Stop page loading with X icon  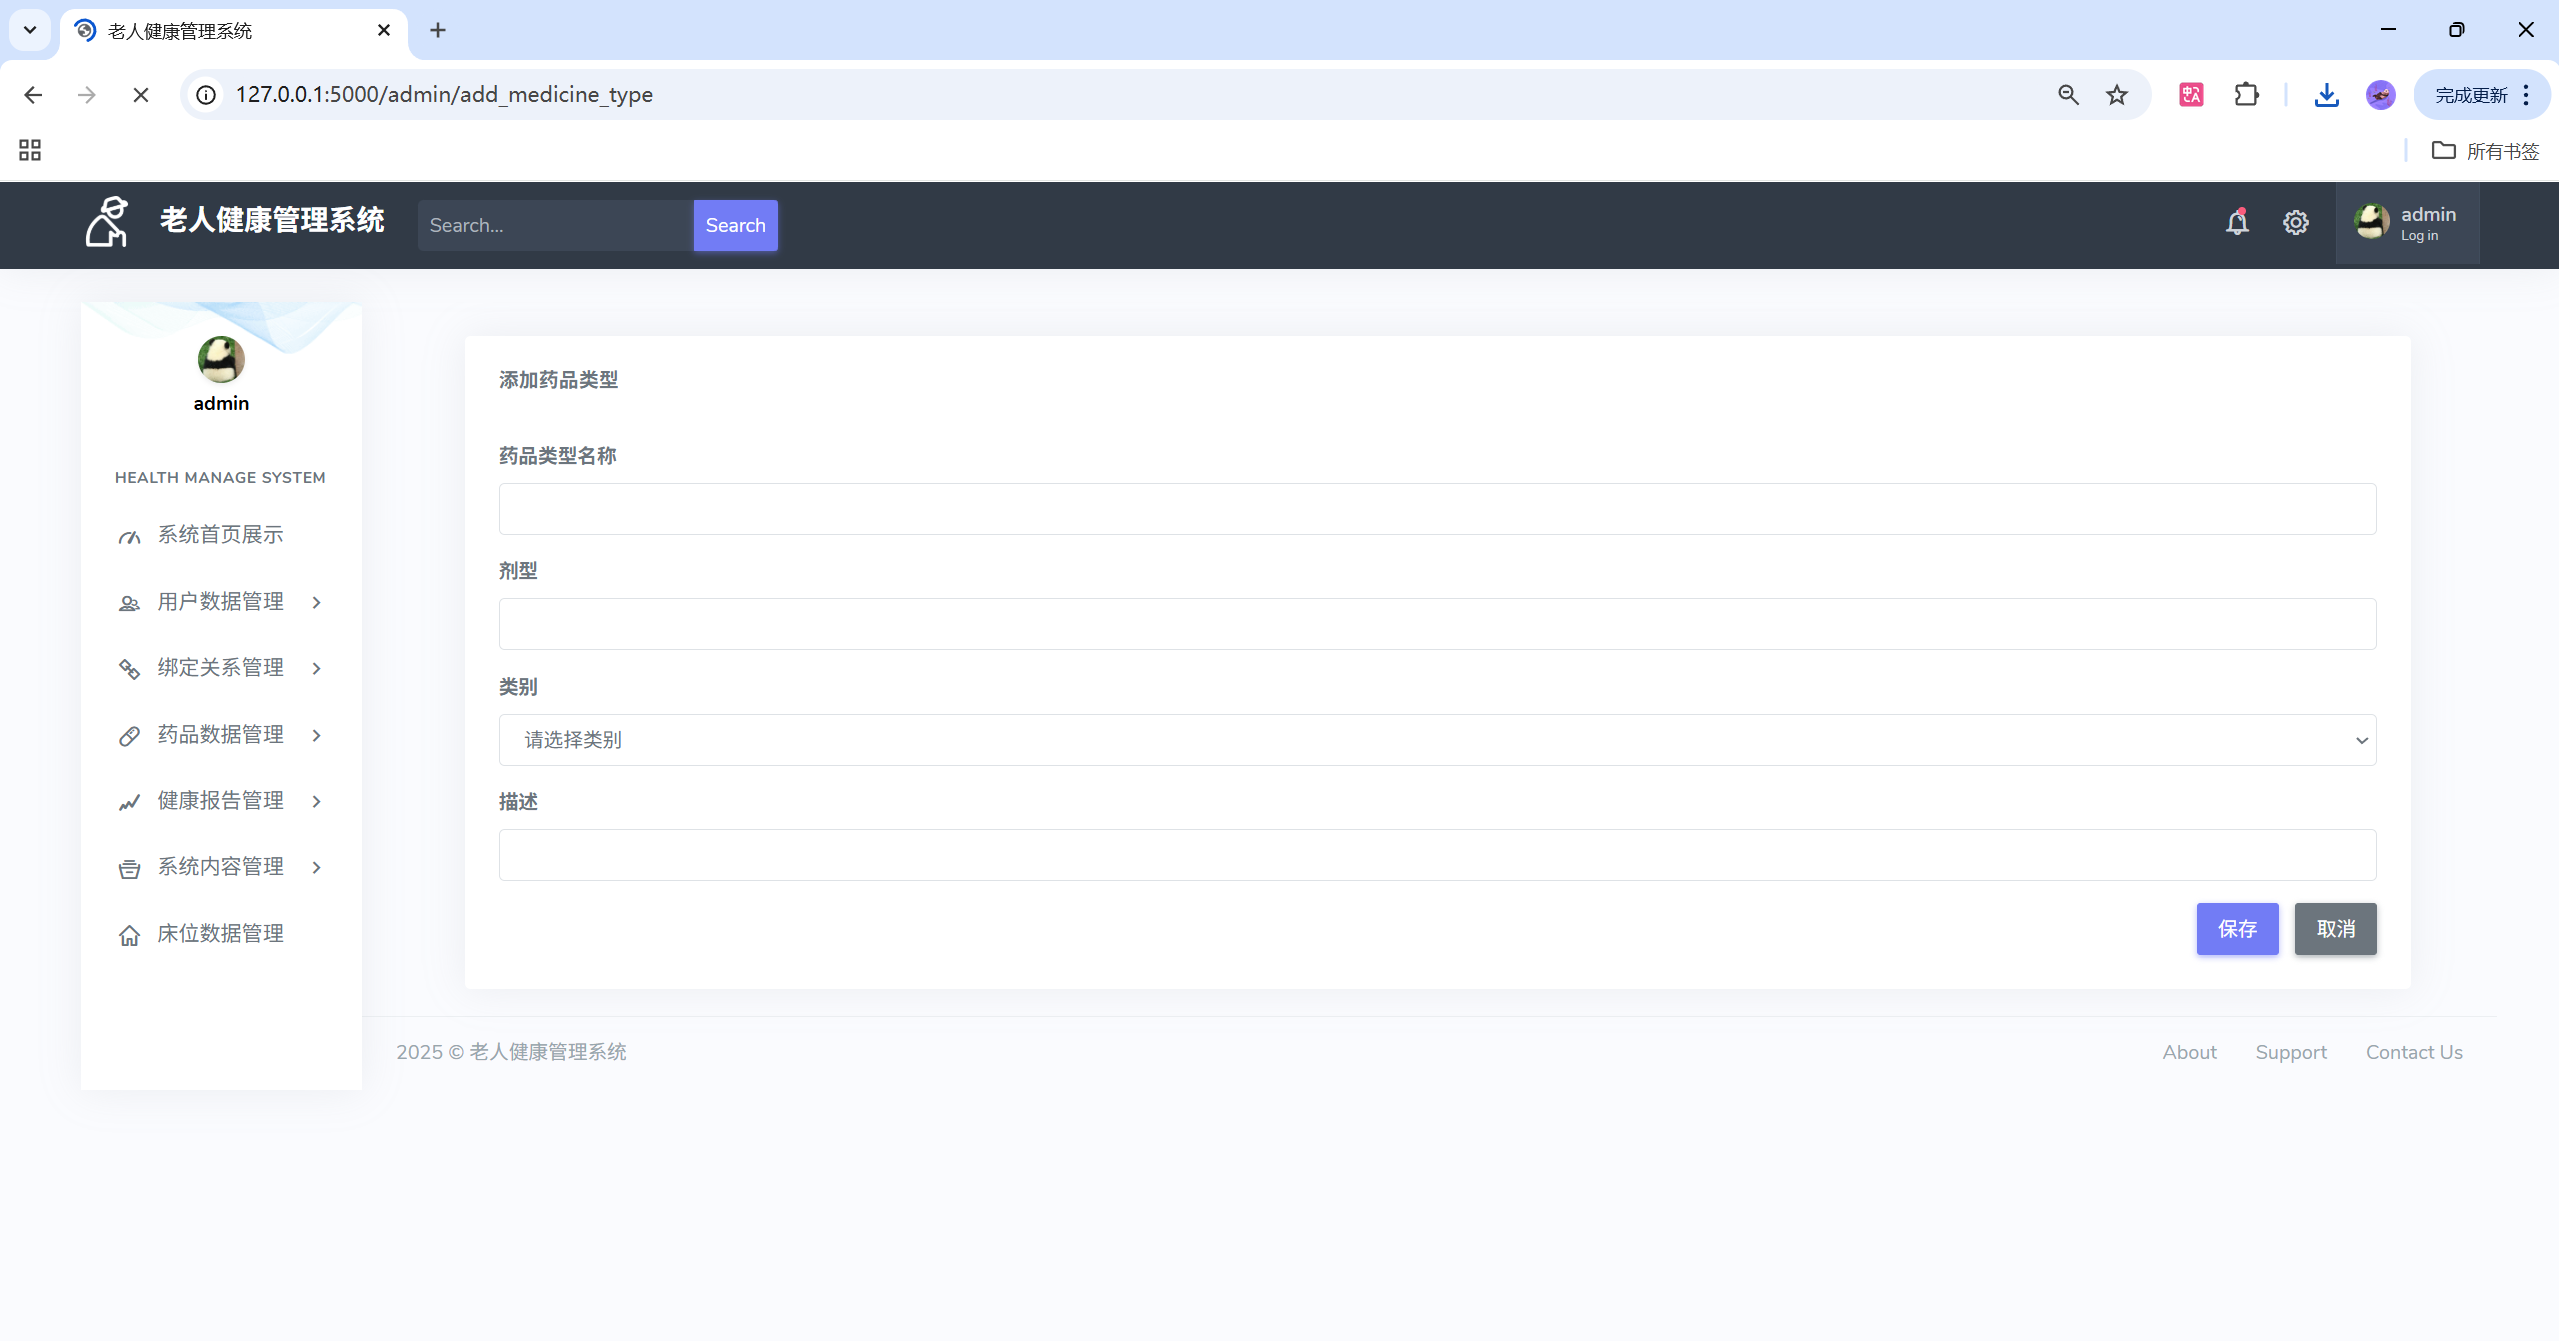[x=141, y=95]
